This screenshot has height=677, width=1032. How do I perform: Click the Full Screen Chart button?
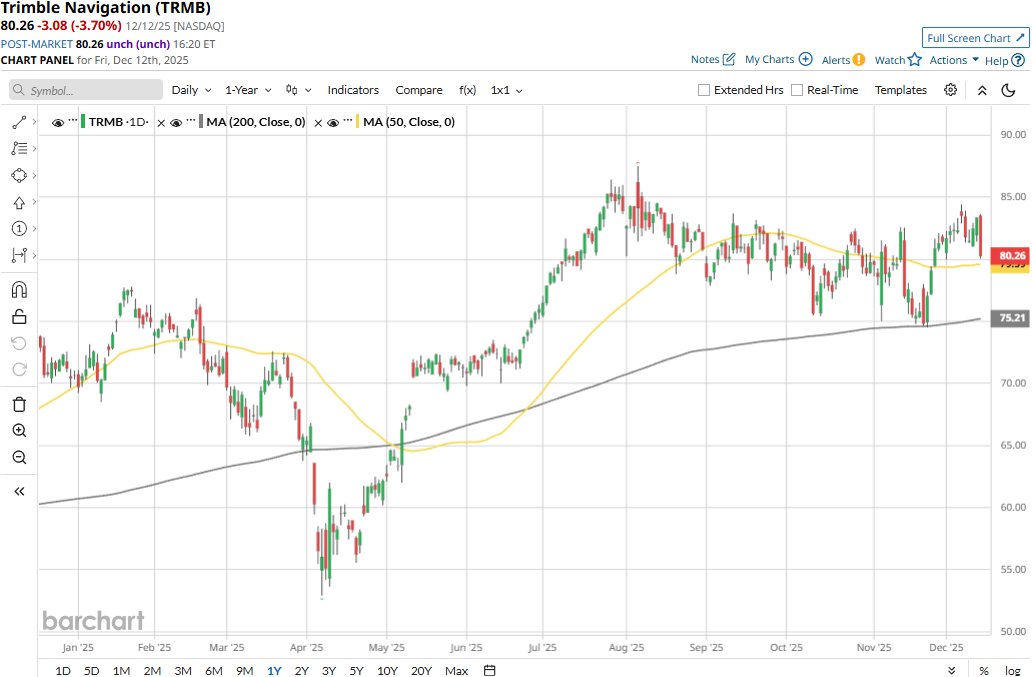click(975, 38)
